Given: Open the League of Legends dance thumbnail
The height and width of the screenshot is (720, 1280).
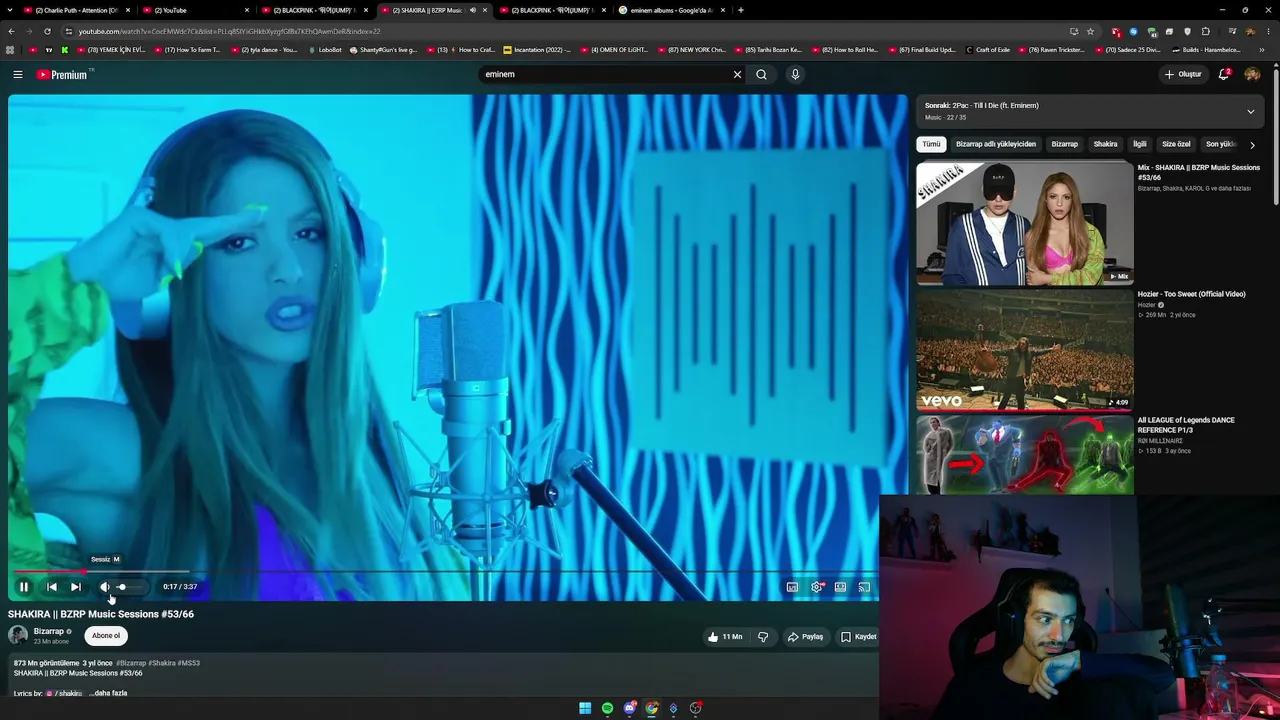Looking at the screenshot, I should tap(1025, 455).
